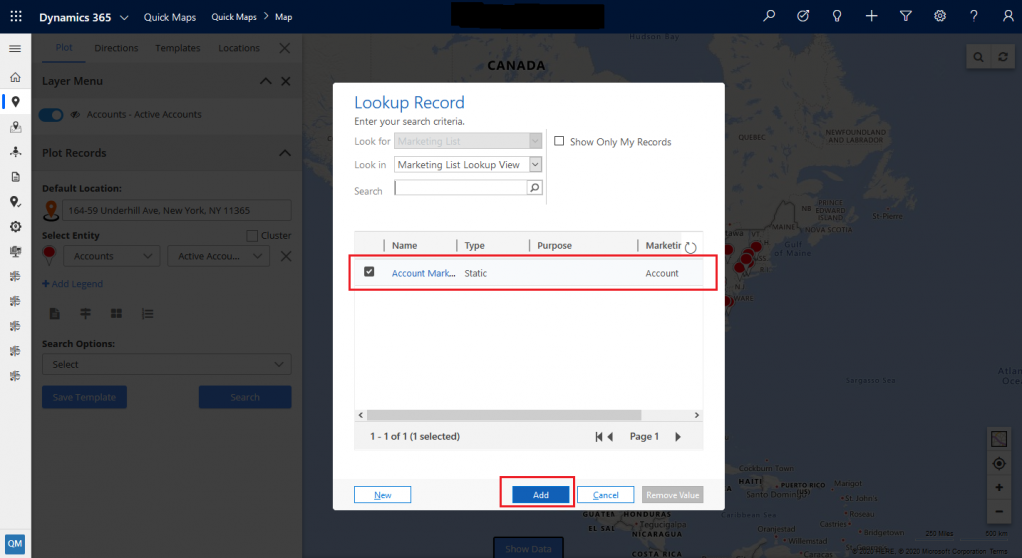Switch to the Plot tab
Screen dimensions: 1022x558
[64, 48]
